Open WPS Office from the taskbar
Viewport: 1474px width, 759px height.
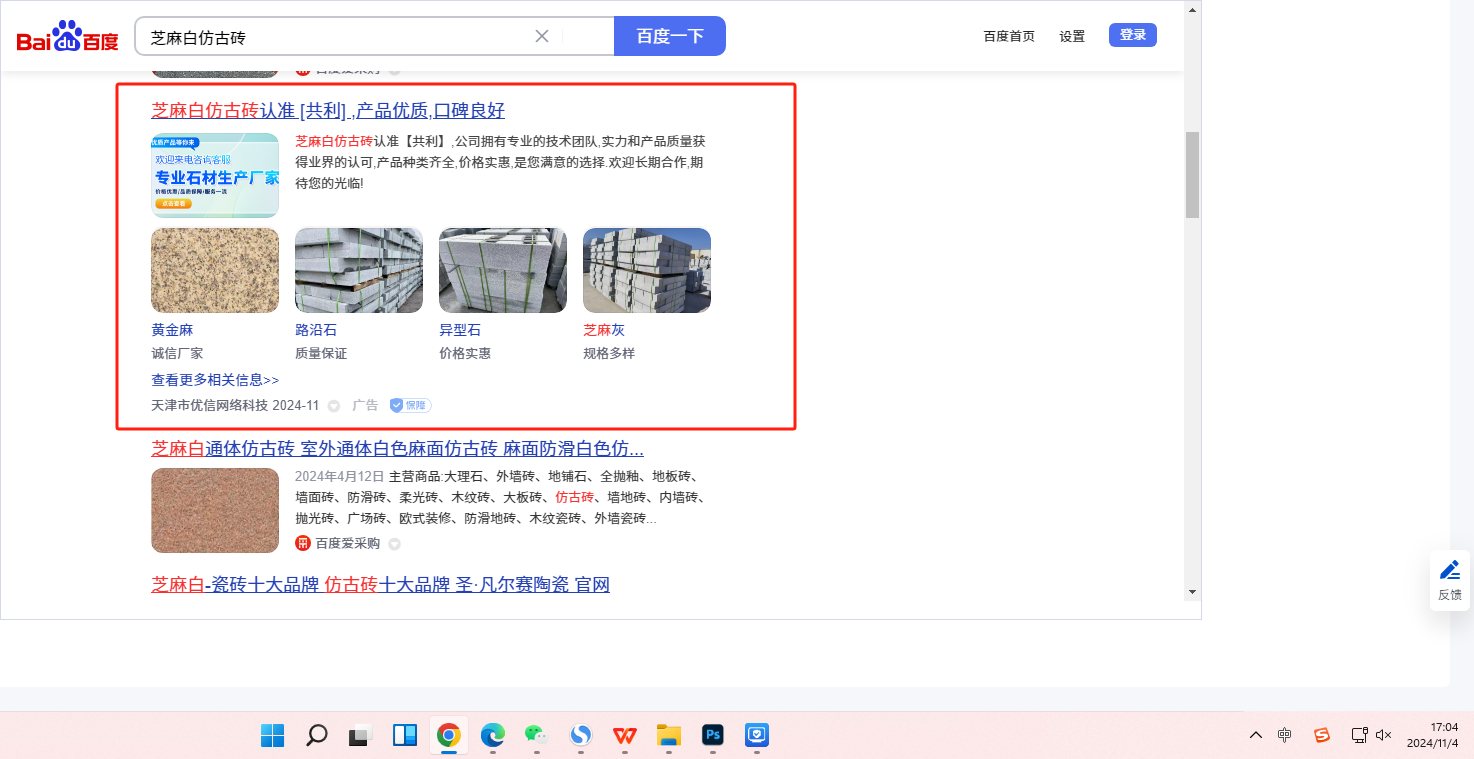click(x=625, y=736)
